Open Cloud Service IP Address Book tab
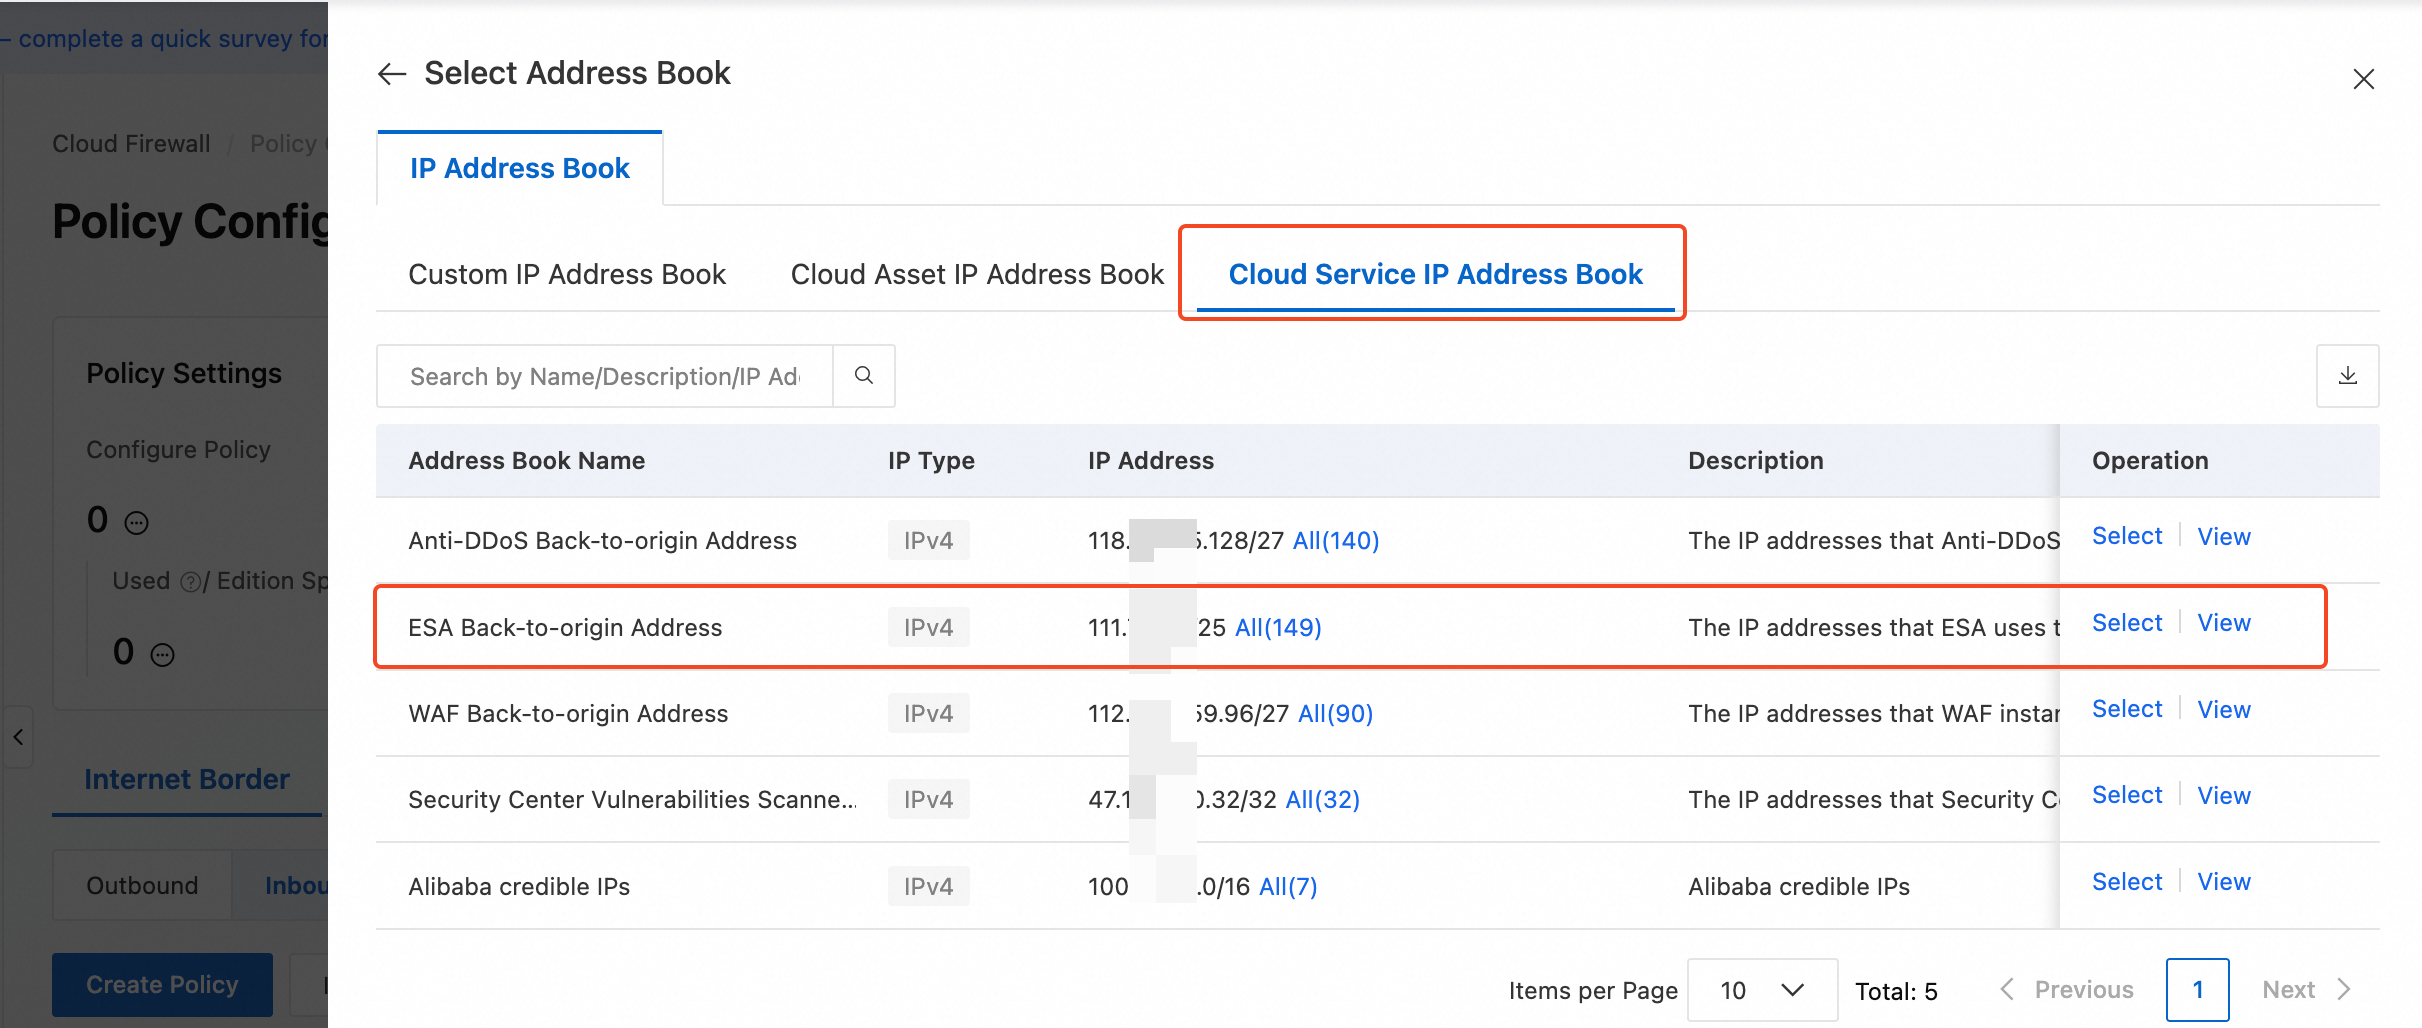 pos(1435,274)
